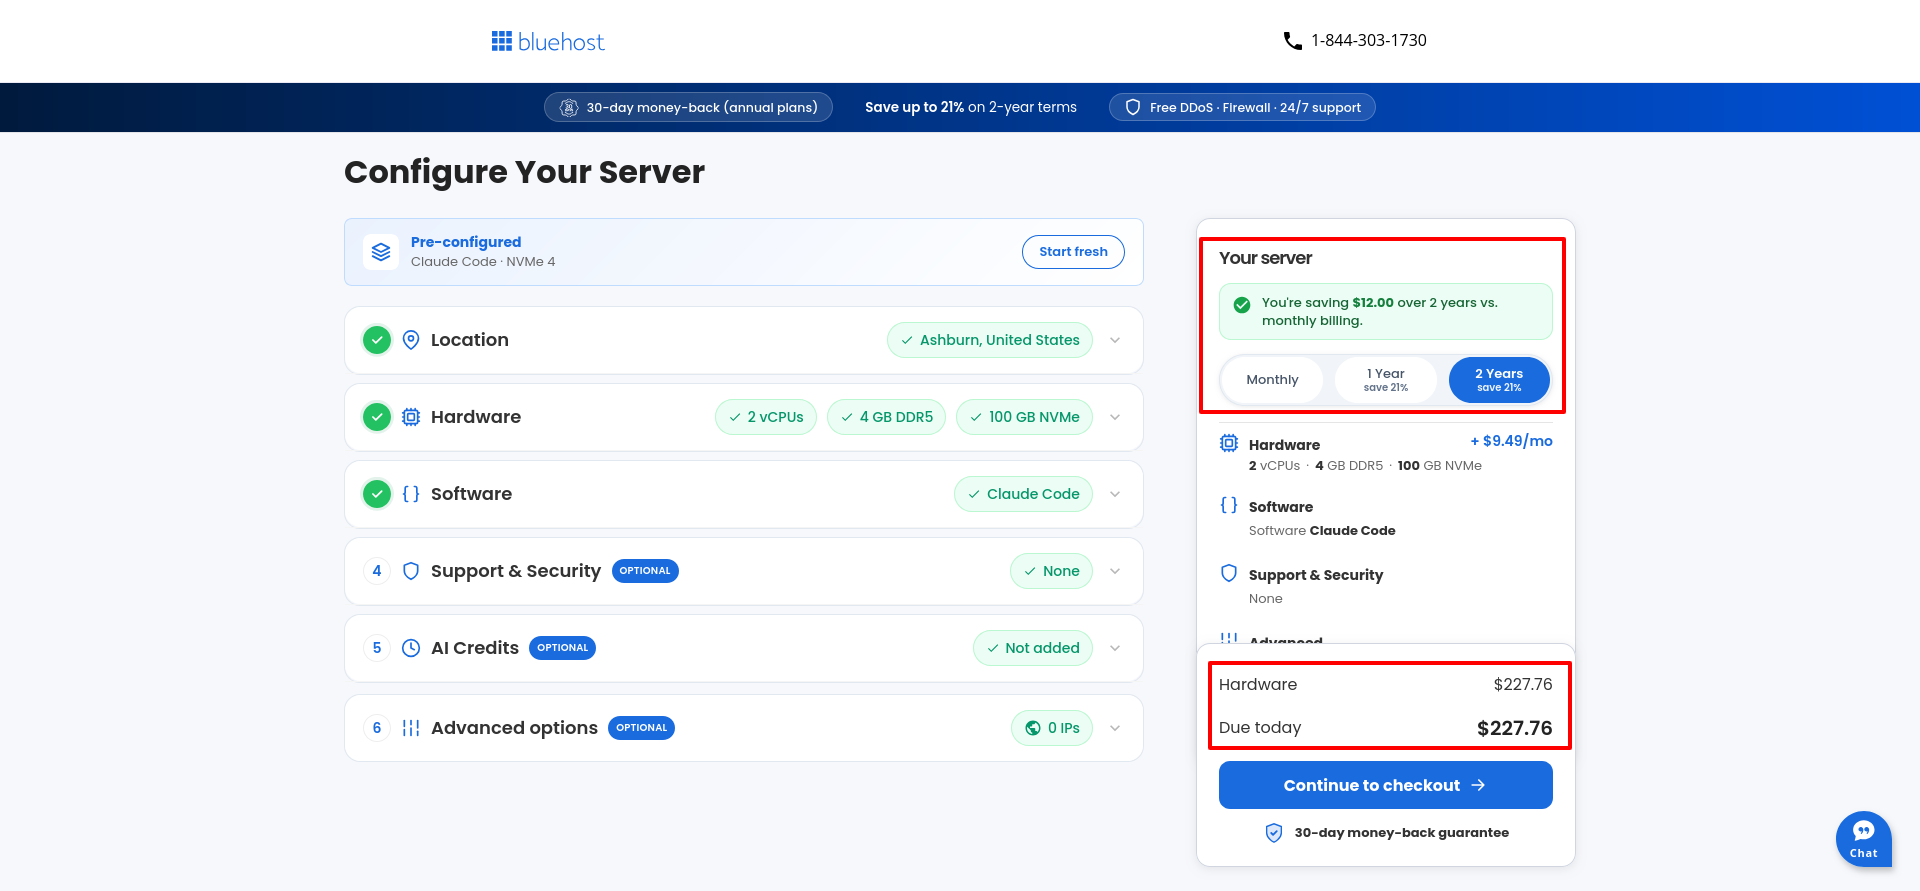The image size is (1920, 891).
Task: Click the money-back guarantee shield icon
Action: (x=1274, y=833)
